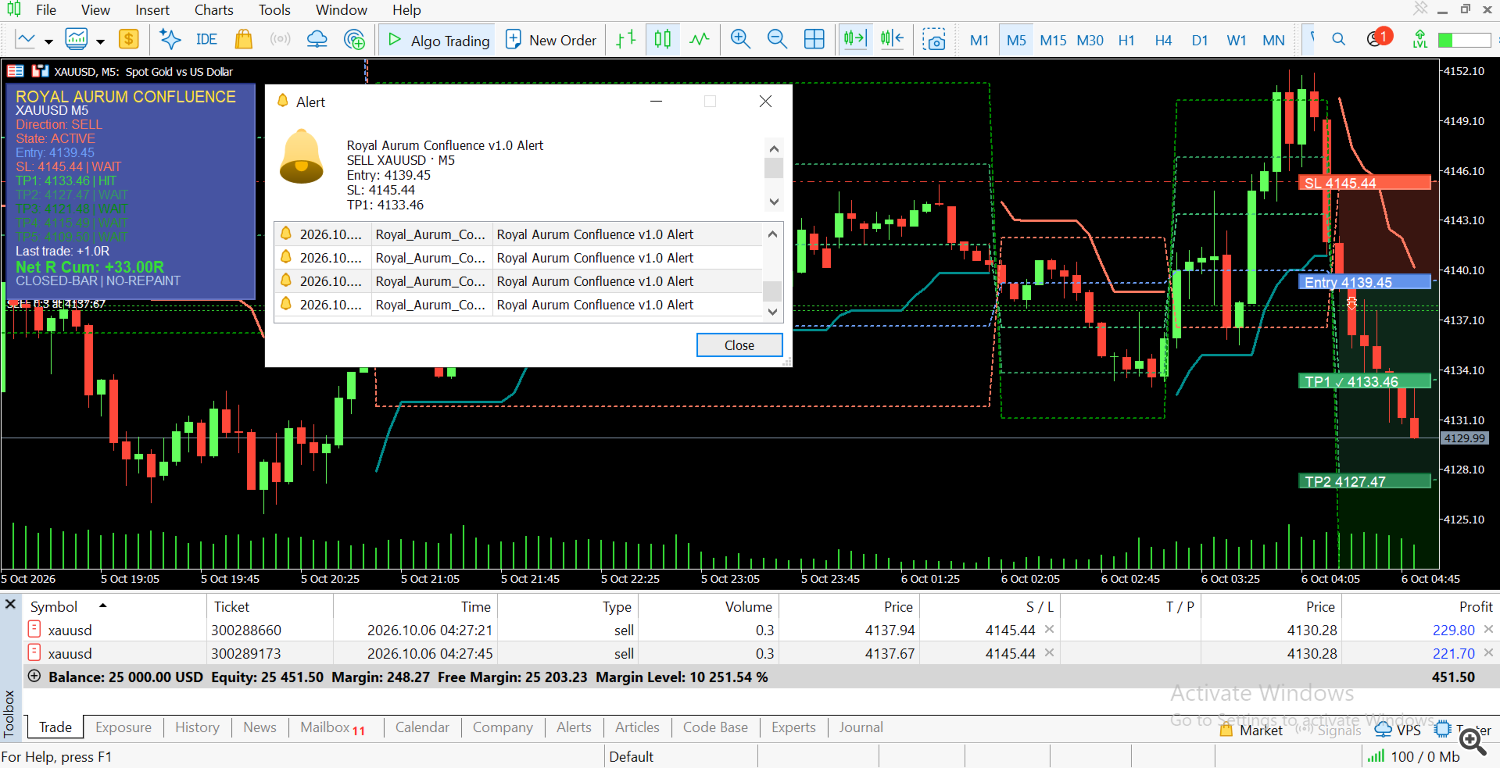
Task: Toggle chart auto scroll to latest bar
Action: 855,40
